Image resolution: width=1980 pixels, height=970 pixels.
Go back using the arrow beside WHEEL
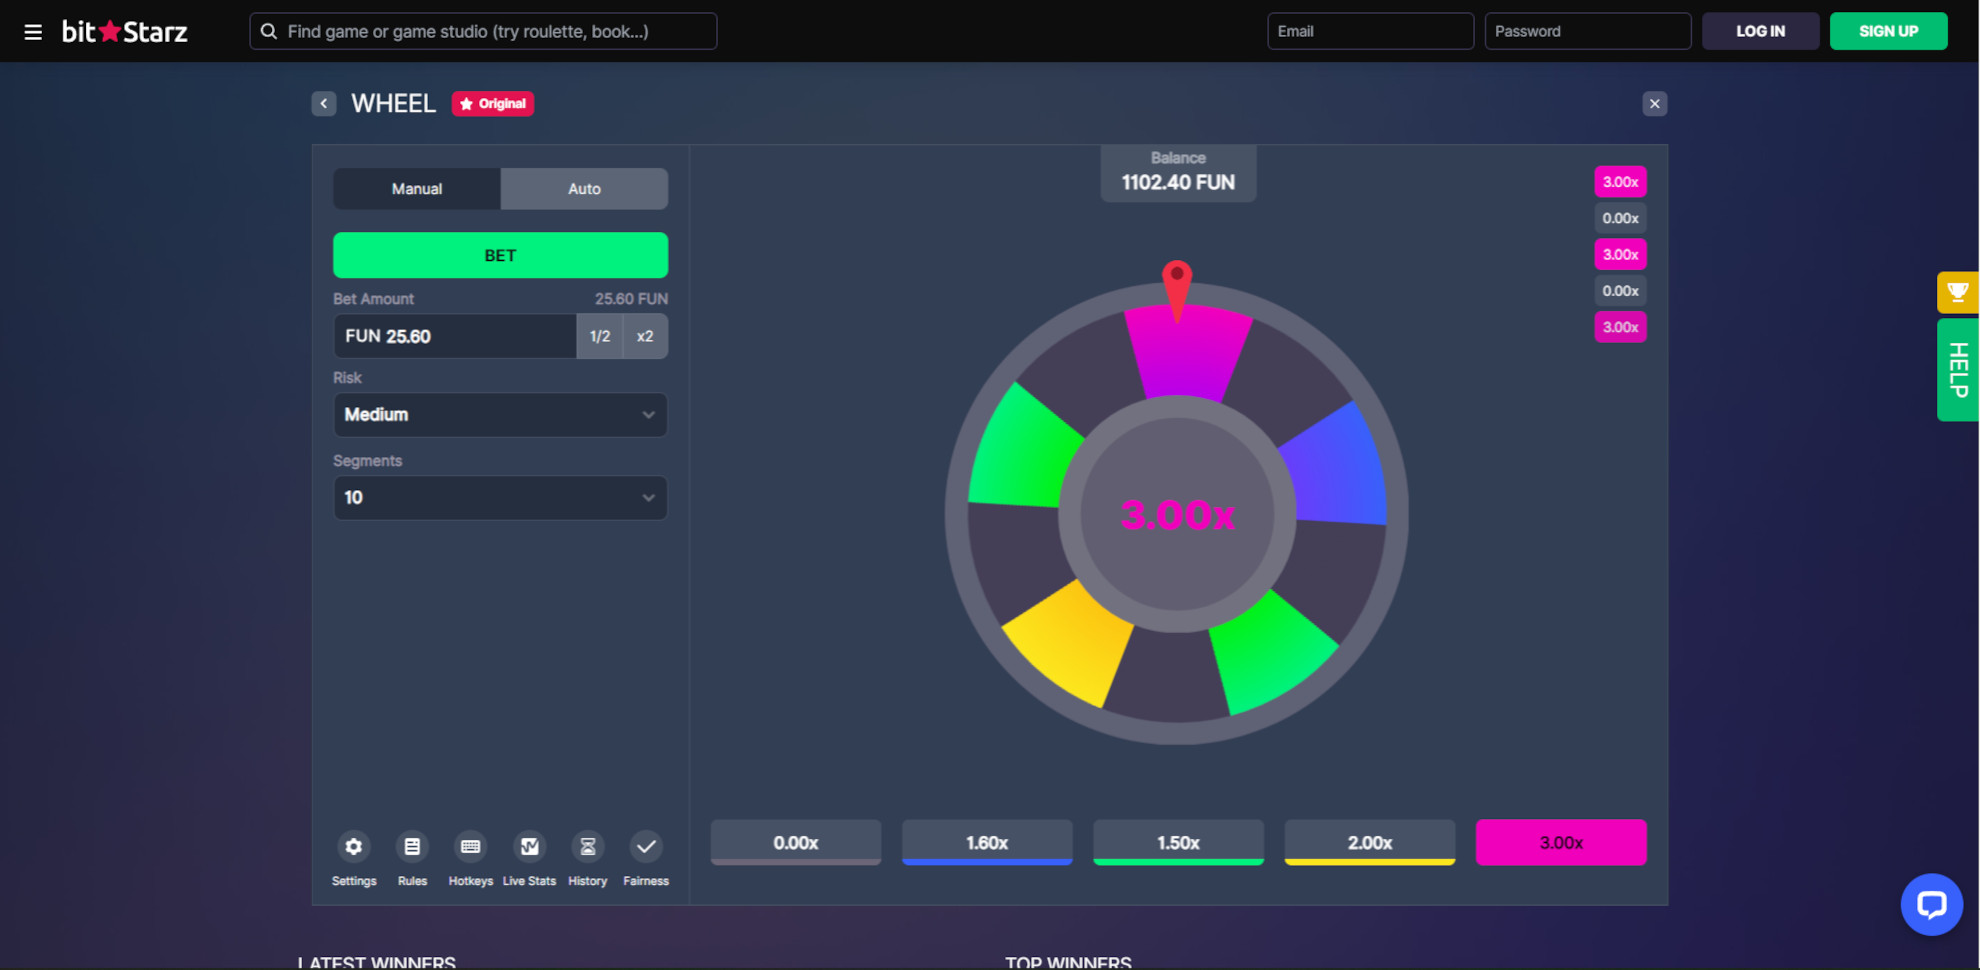point(324,104)
